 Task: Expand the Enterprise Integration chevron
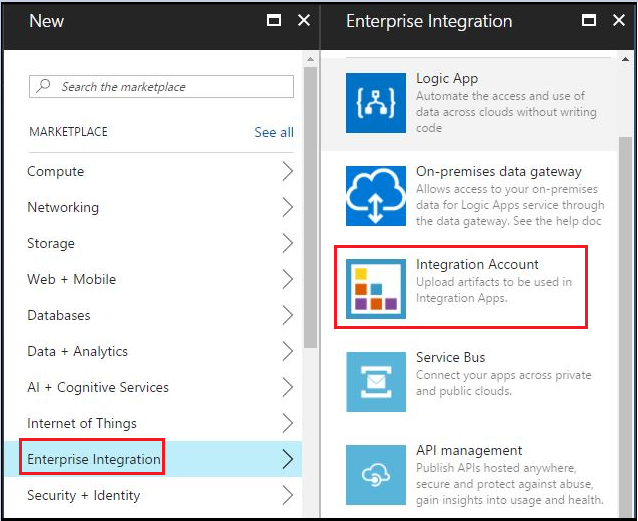[x=288, y=459]
